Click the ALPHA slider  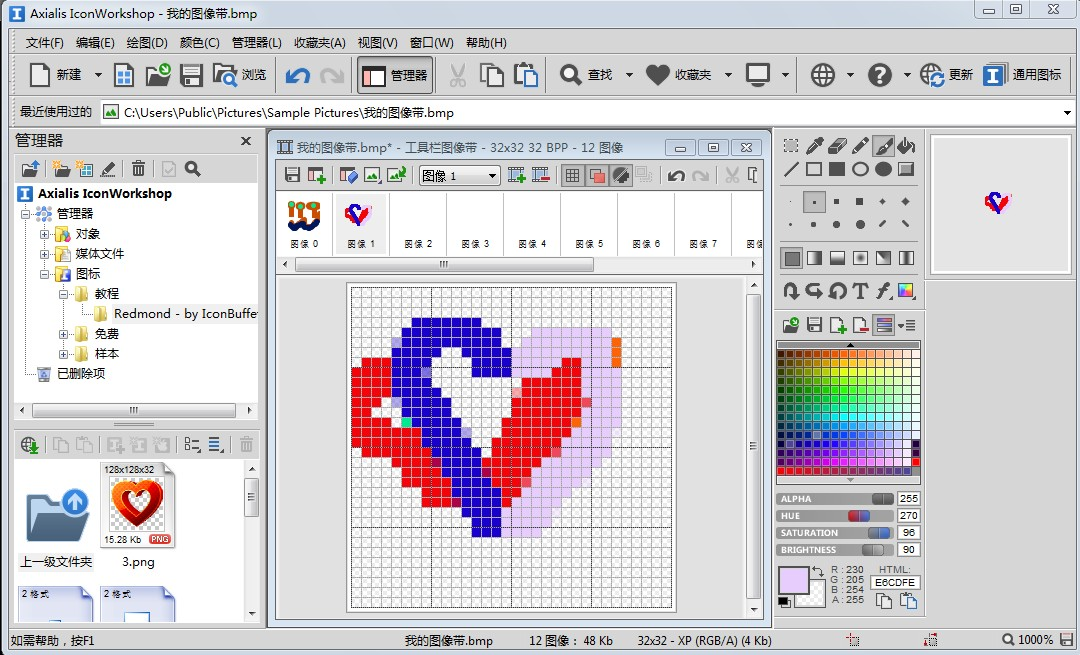[x=836, y=499]
